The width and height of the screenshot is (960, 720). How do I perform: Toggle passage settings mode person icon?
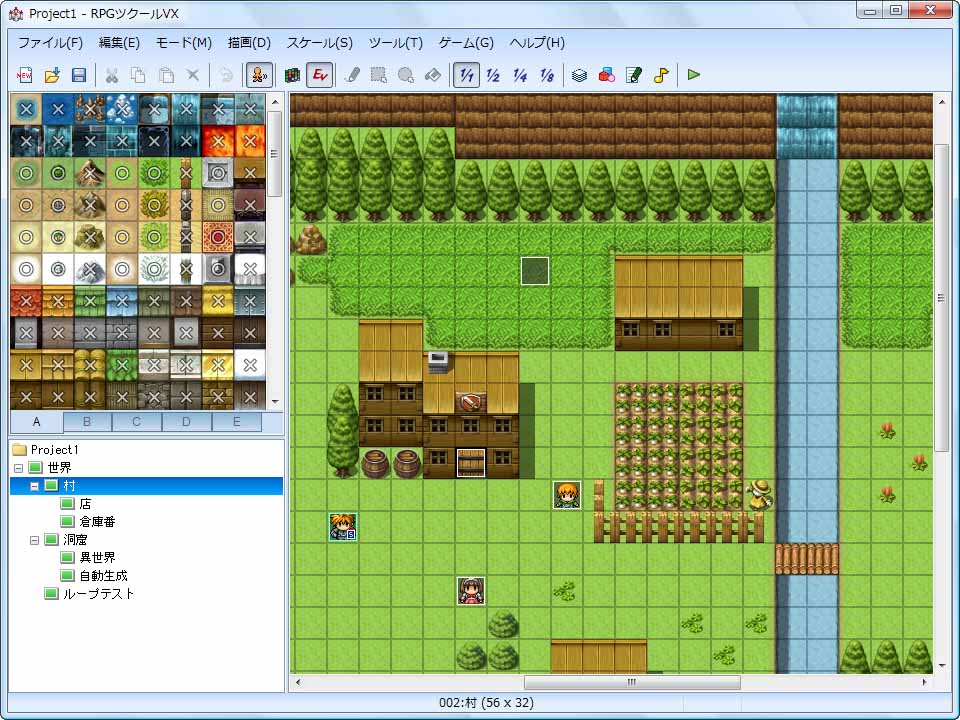tap(259, 75)
